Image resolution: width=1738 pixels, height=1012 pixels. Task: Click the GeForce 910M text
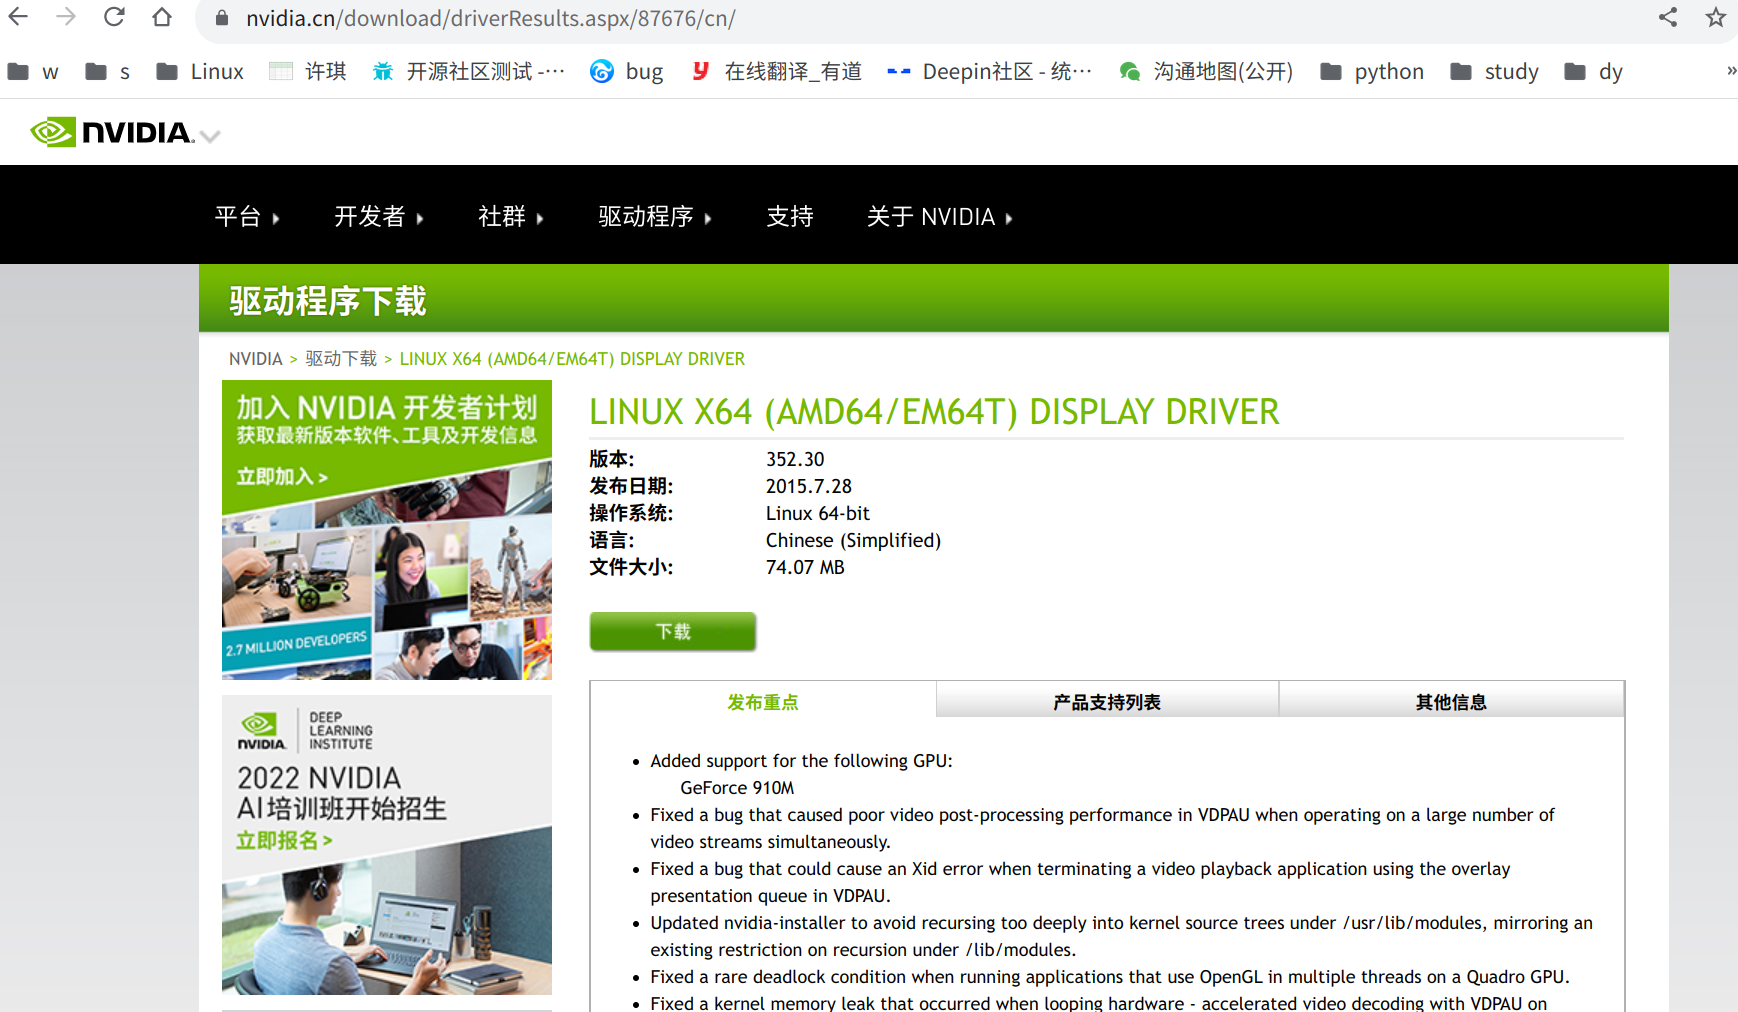pos(737,788)
